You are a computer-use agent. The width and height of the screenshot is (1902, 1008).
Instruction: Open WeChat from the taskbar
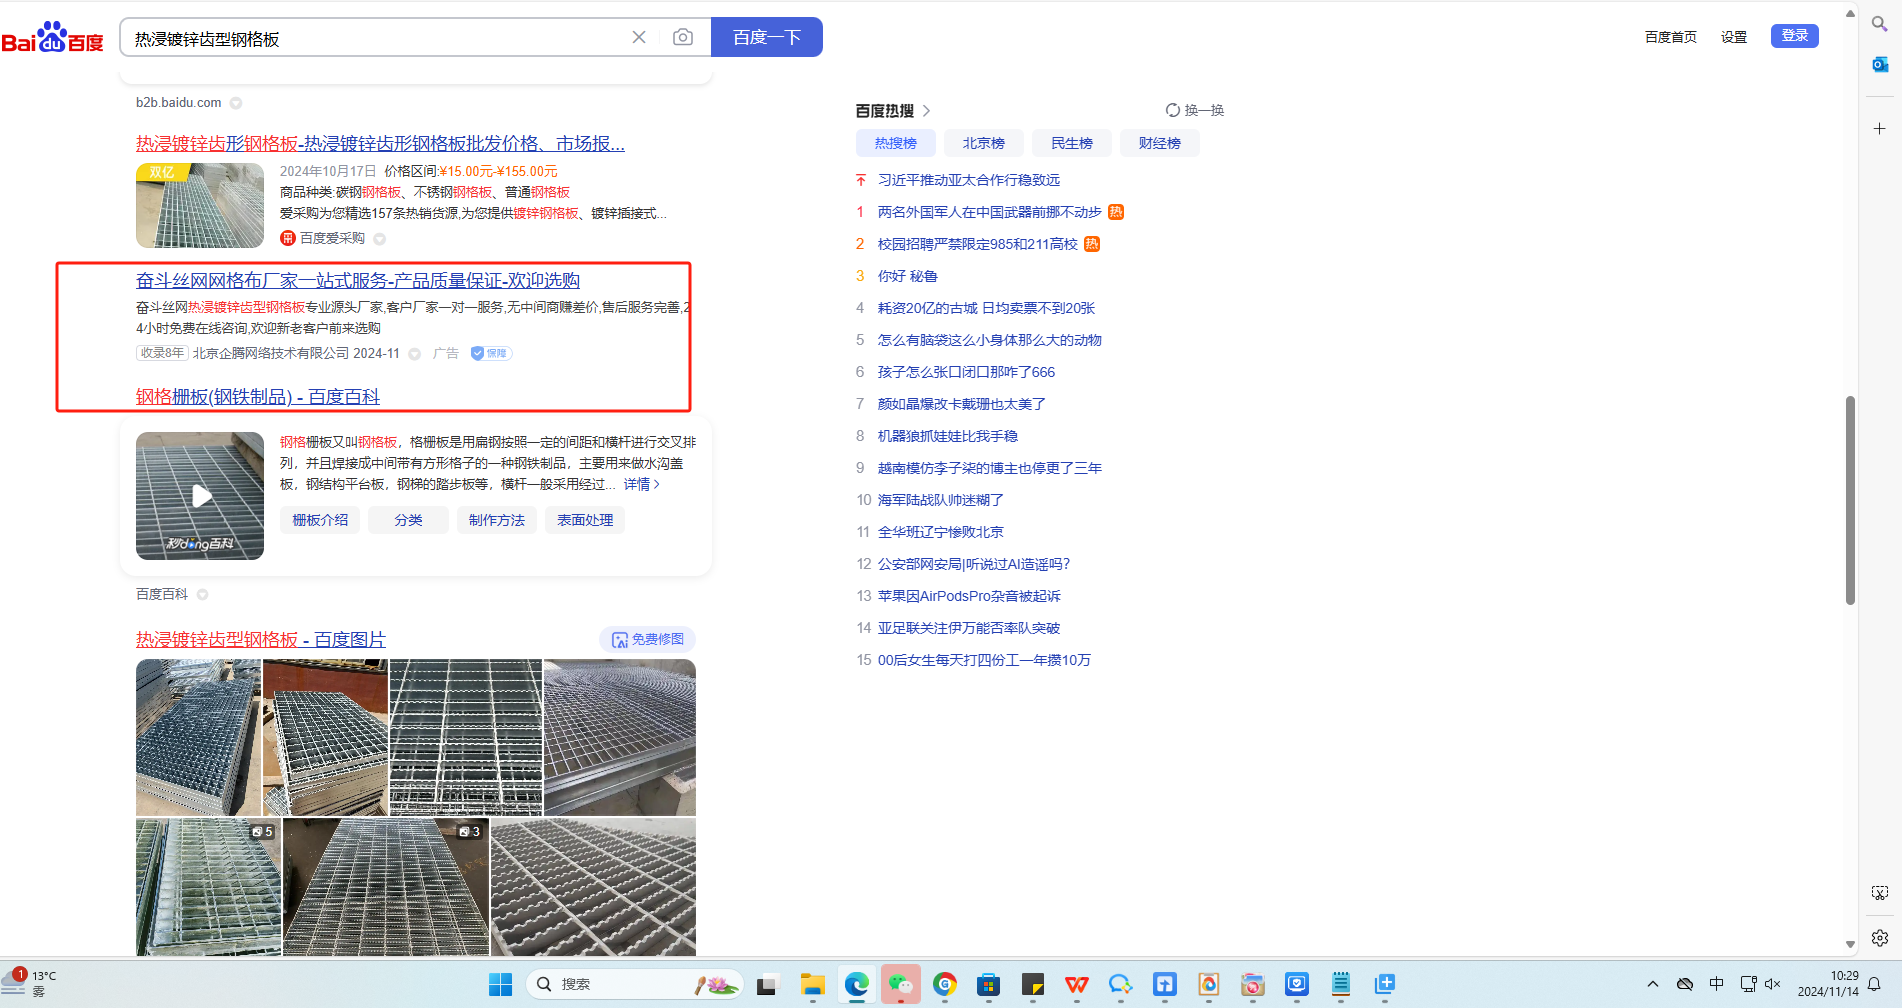click(x=901, y=984)
